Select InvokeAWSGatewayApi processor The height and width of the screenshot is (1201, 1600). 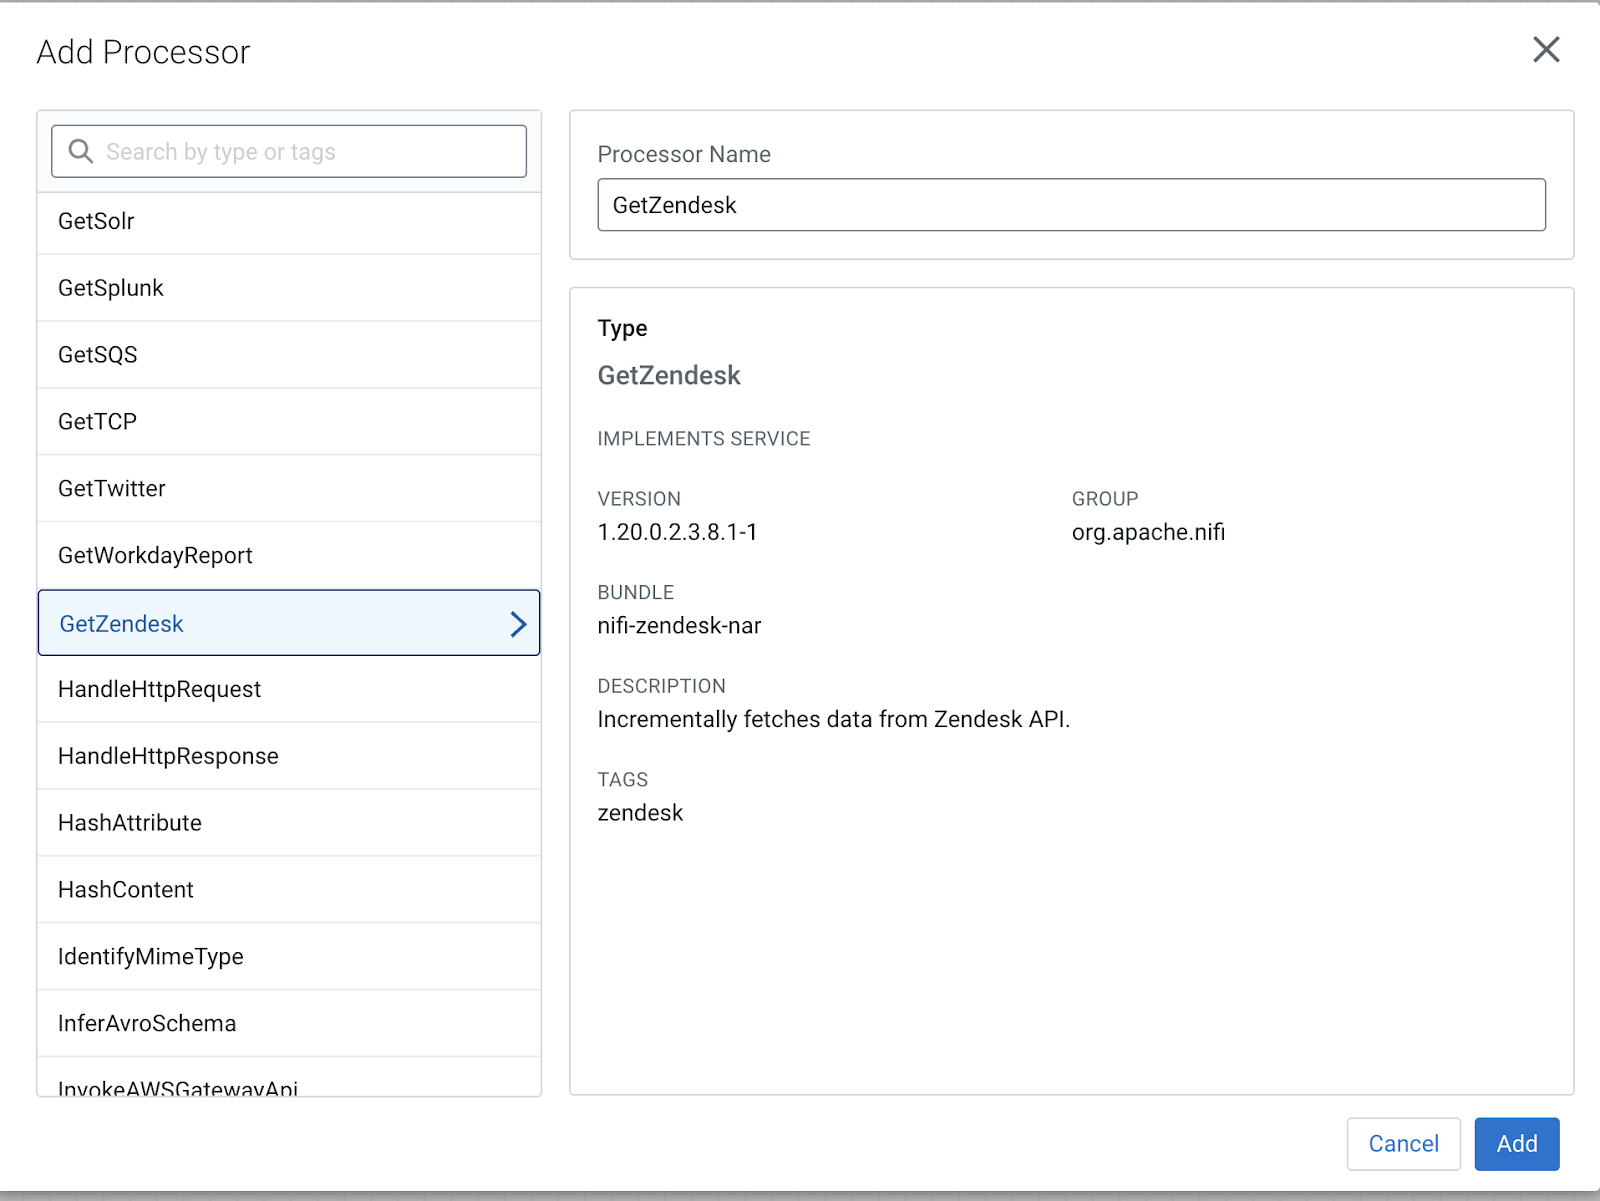(289, 1078)
